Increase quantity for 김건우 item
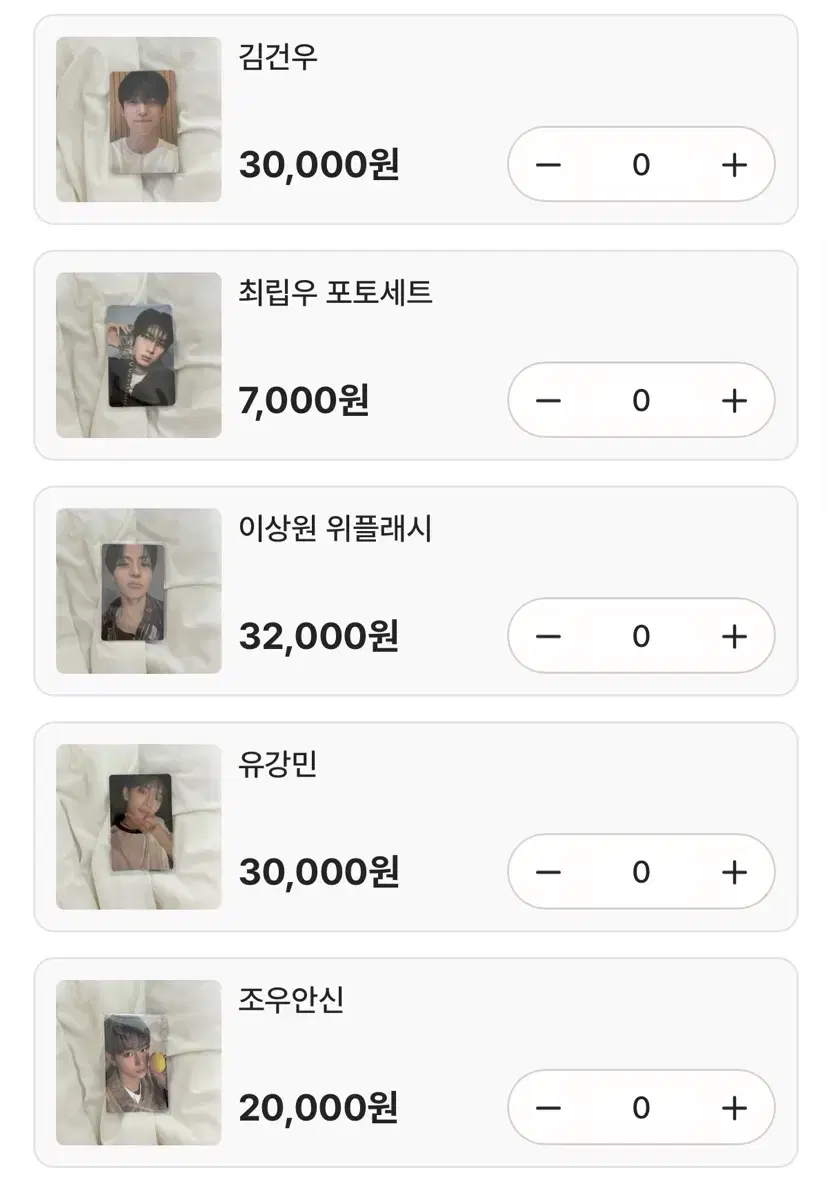Image resolution: width=832 pixels, height=1200 pixels. [x=734, y=165]
